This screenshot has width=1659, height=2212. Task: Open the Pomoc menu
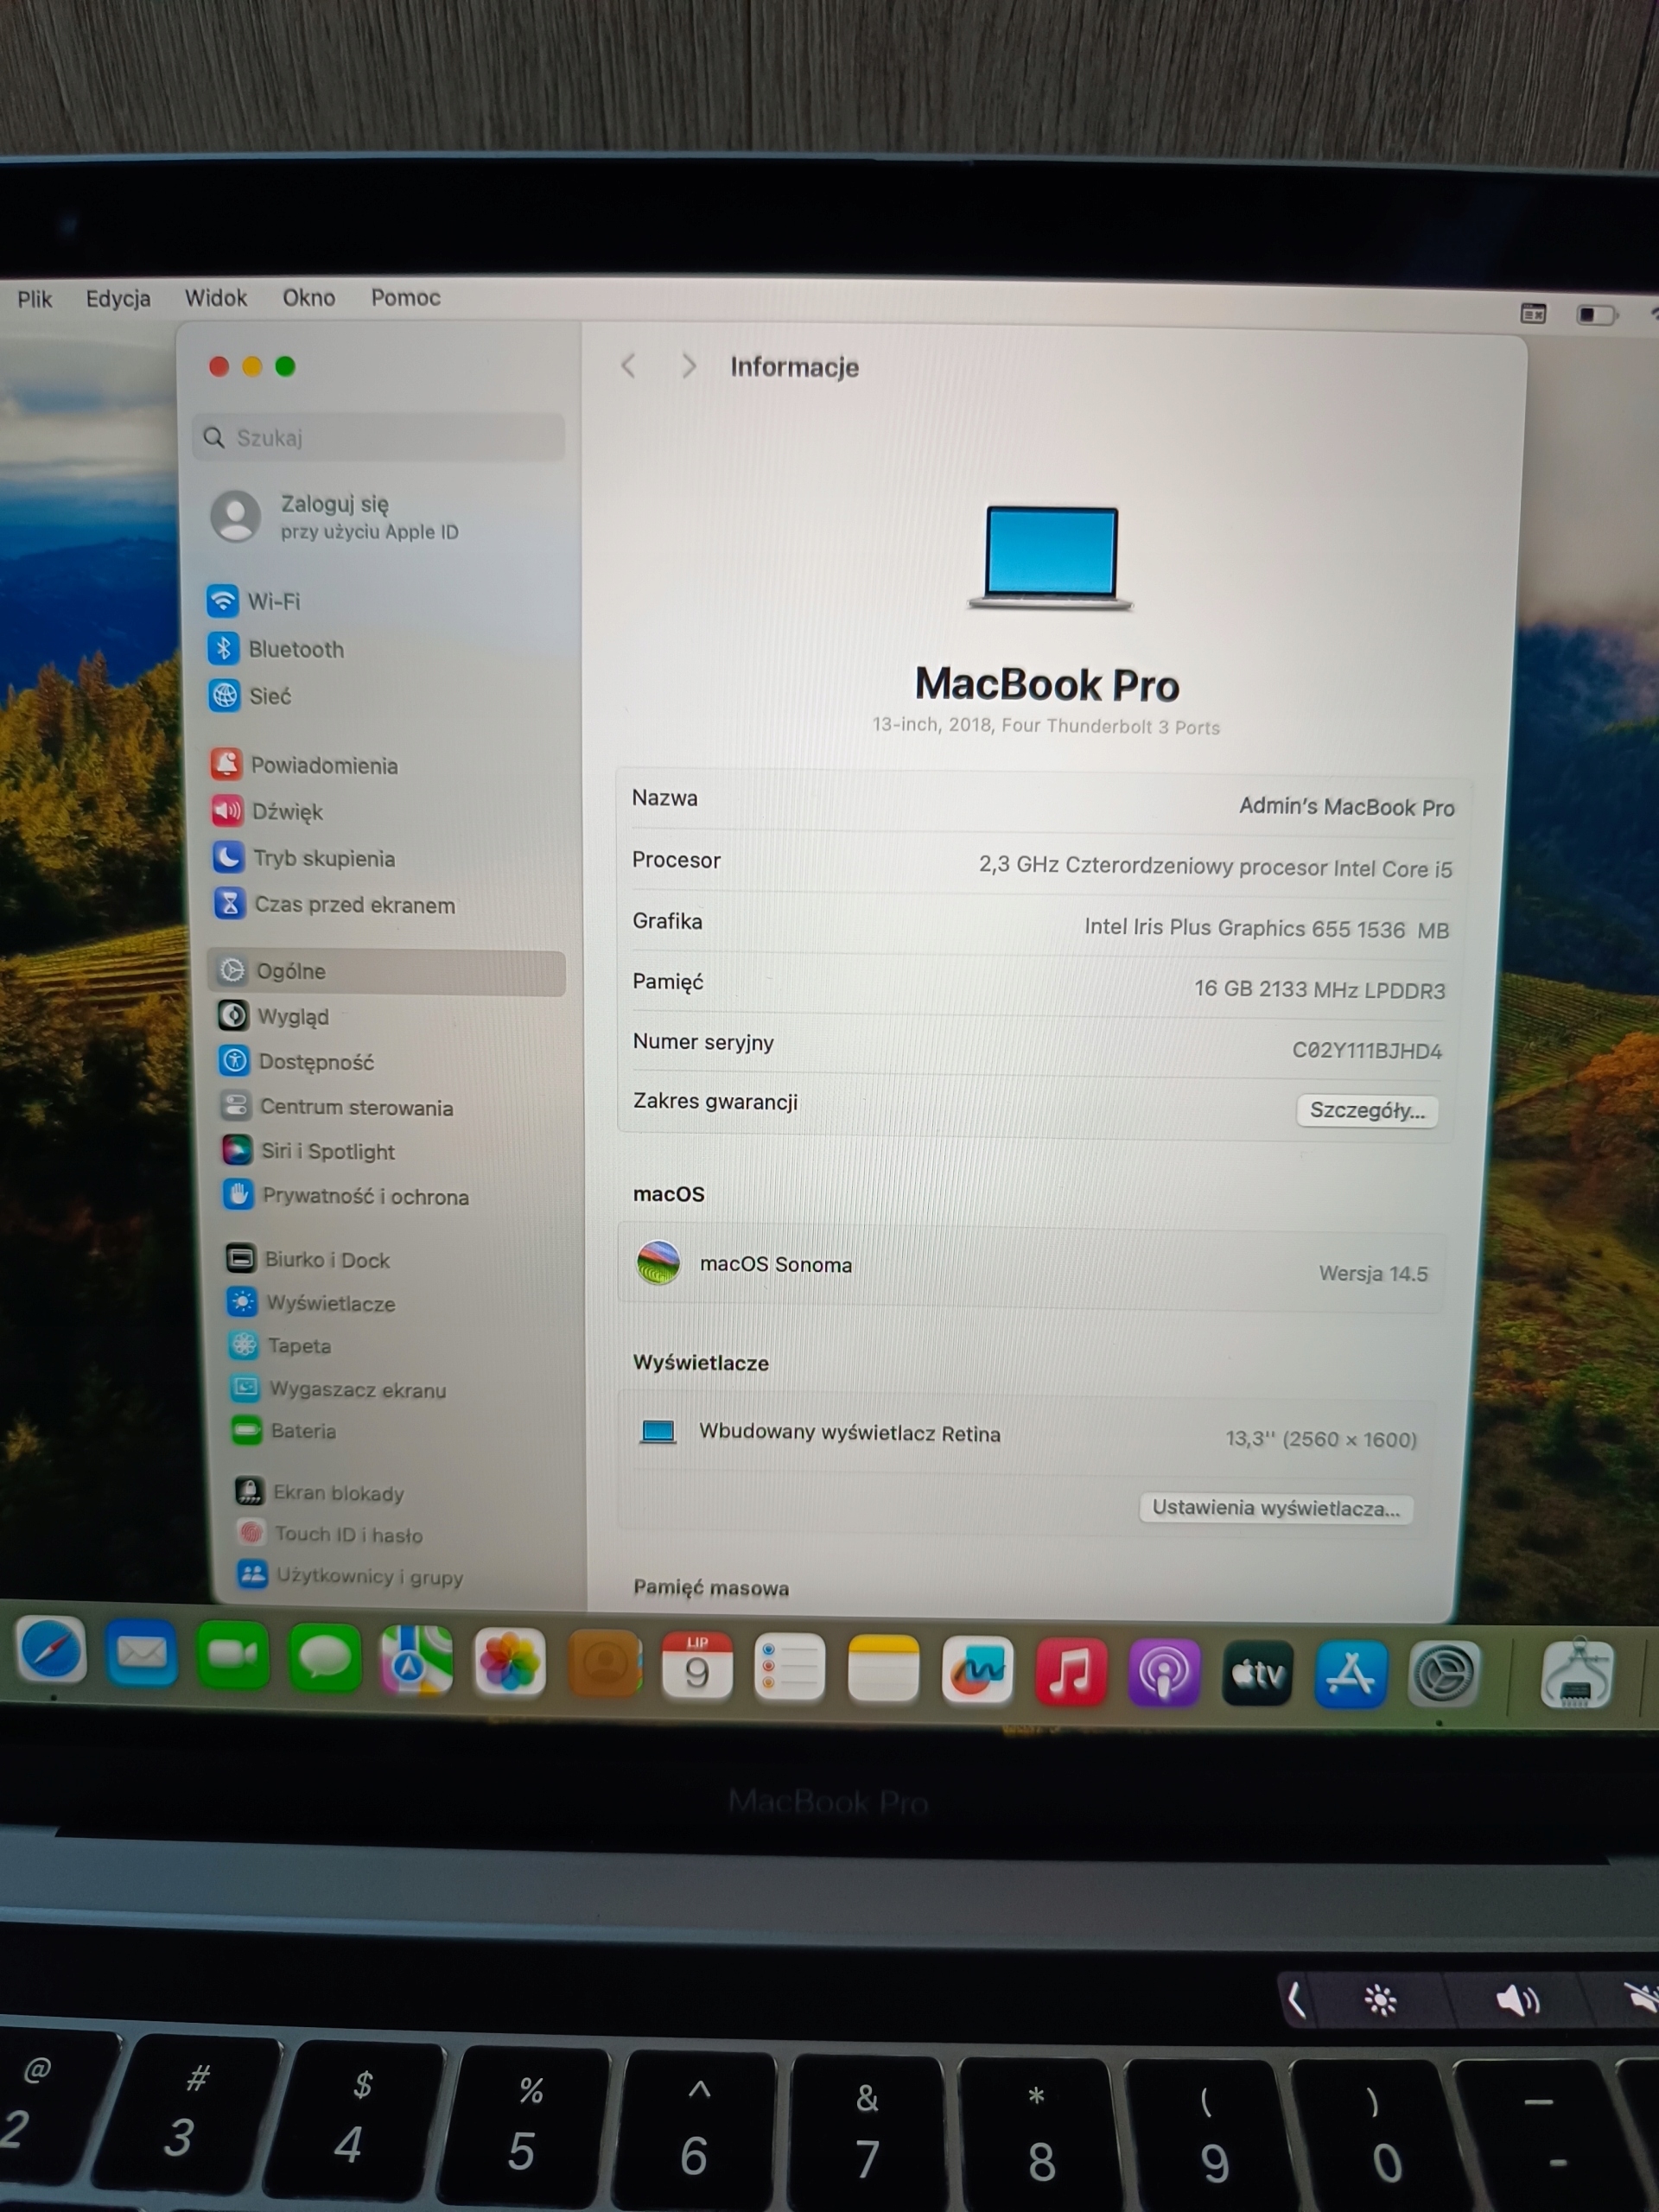[x=405, y=297]
